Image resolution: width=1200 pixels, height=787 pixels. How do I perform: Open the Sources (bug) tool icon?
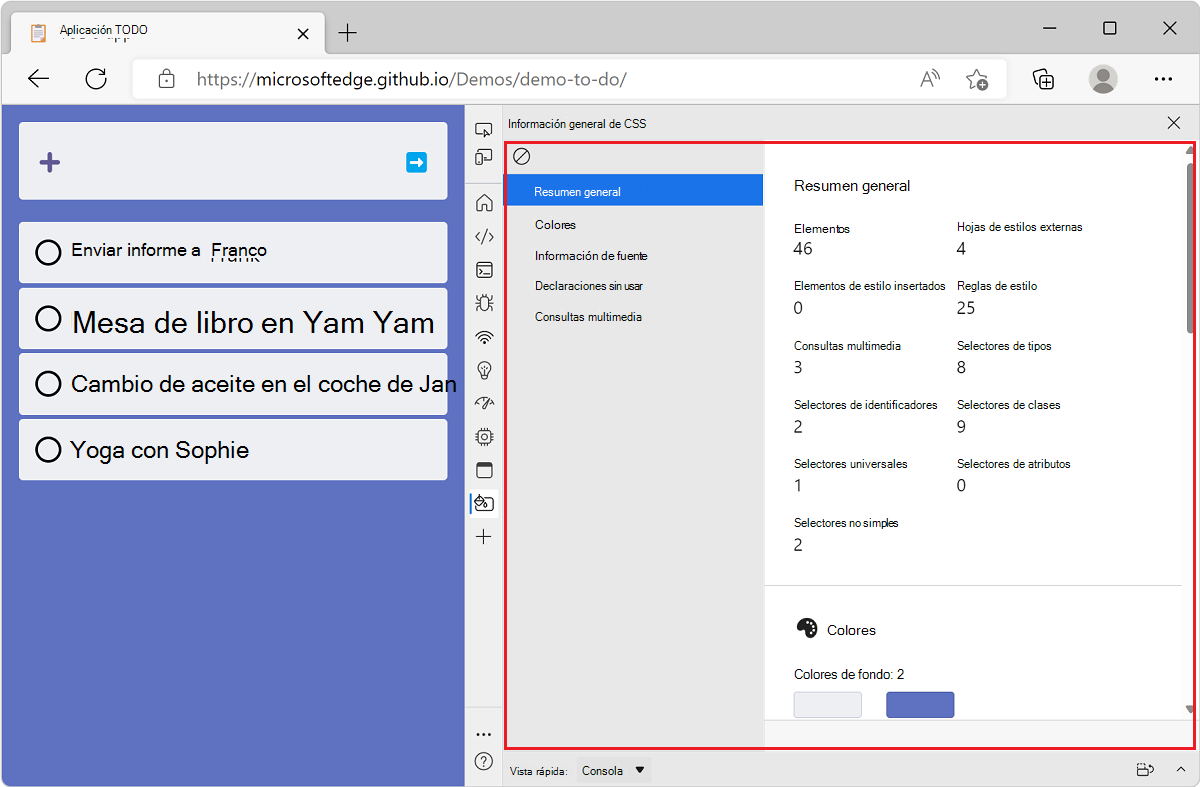pyautogui.click(x=484, y=303)
